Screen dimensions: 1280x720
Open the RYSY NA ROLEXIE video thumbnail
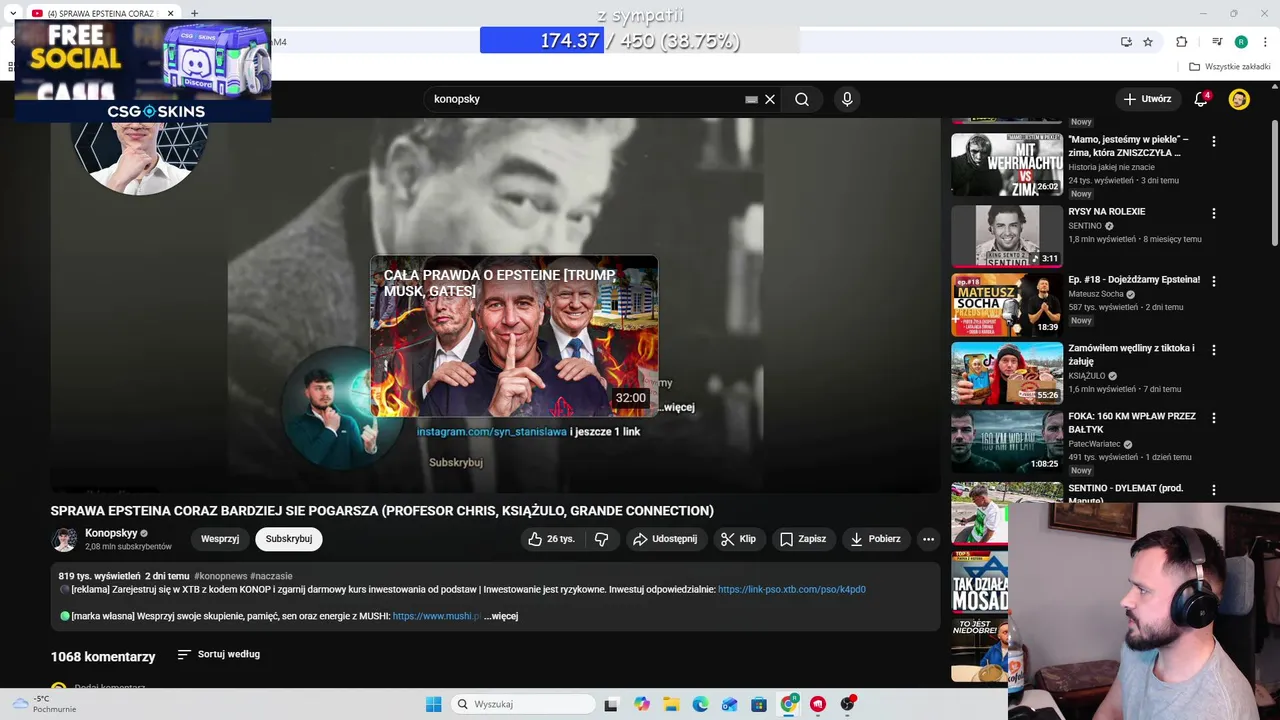tap(1006, 236)
